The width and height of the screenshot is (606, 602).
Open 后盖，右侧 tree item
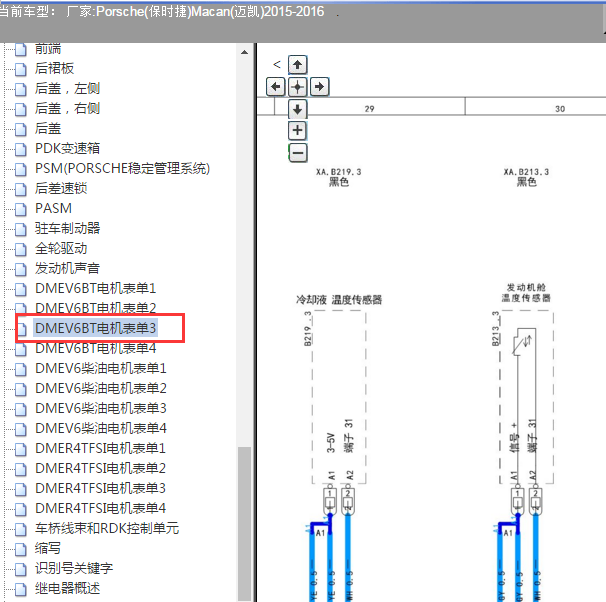coord(67,108)
